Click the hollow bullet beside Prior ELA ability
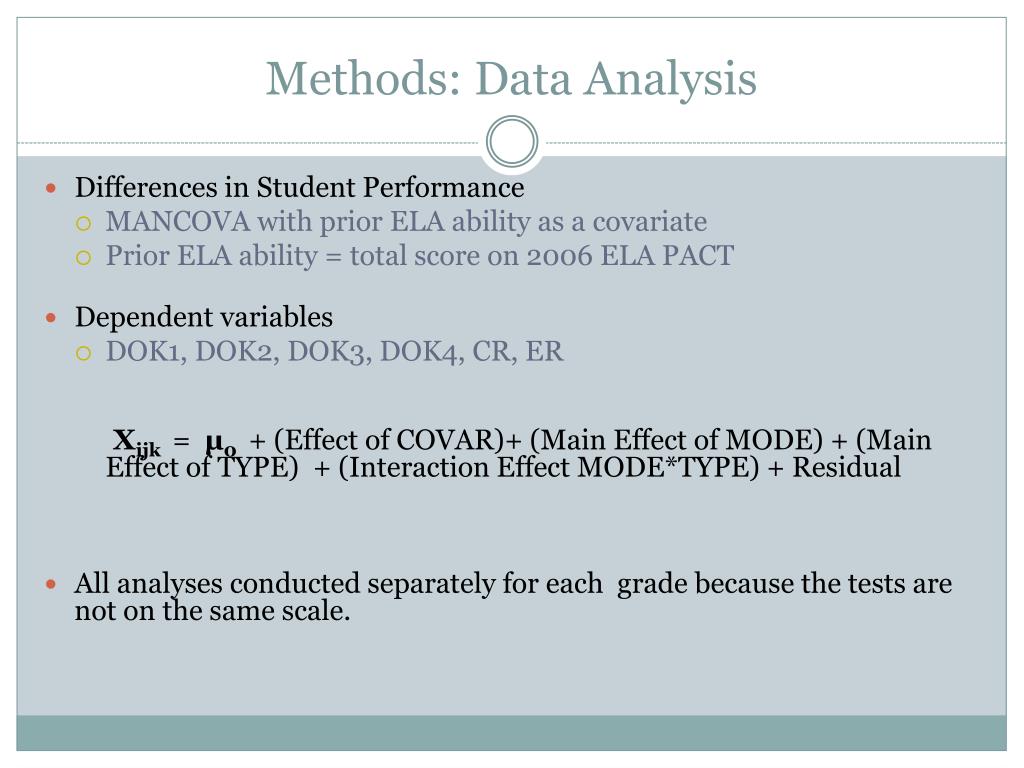This screenshot has width=1024, height=768. coord(84,257)
